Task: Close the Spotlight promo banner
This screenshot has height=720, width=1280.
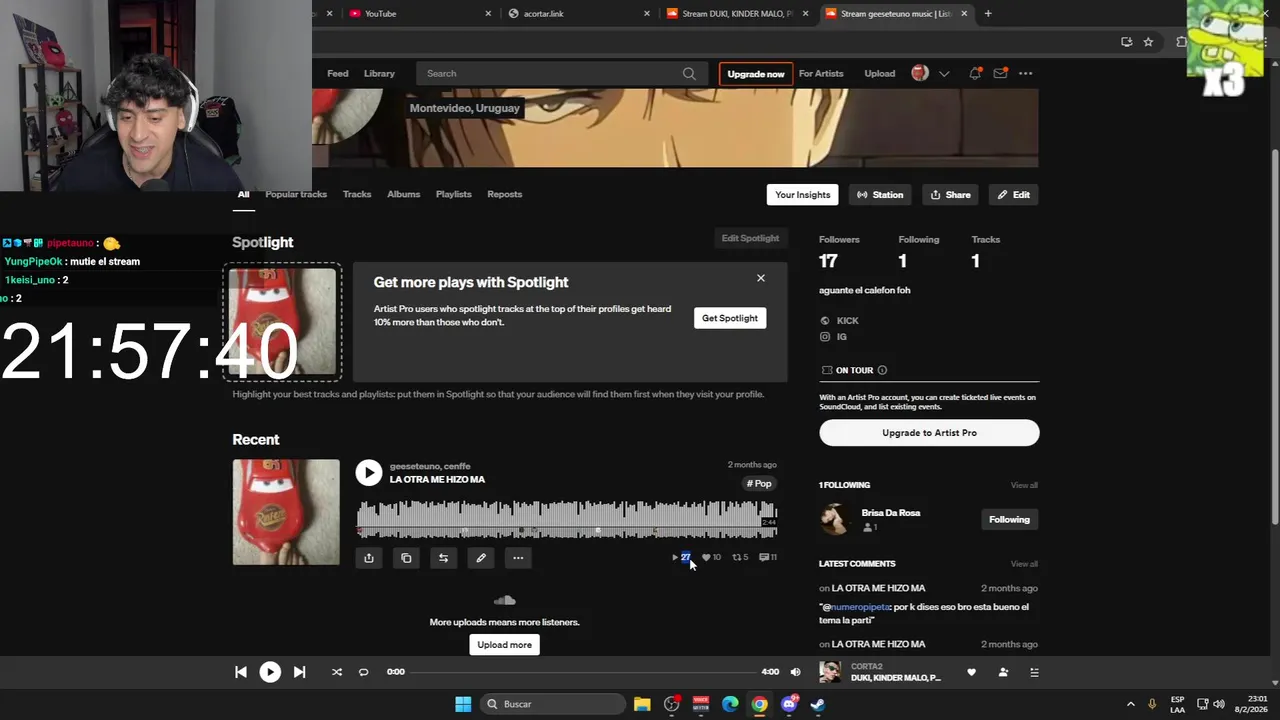Action: click(761, 278)
